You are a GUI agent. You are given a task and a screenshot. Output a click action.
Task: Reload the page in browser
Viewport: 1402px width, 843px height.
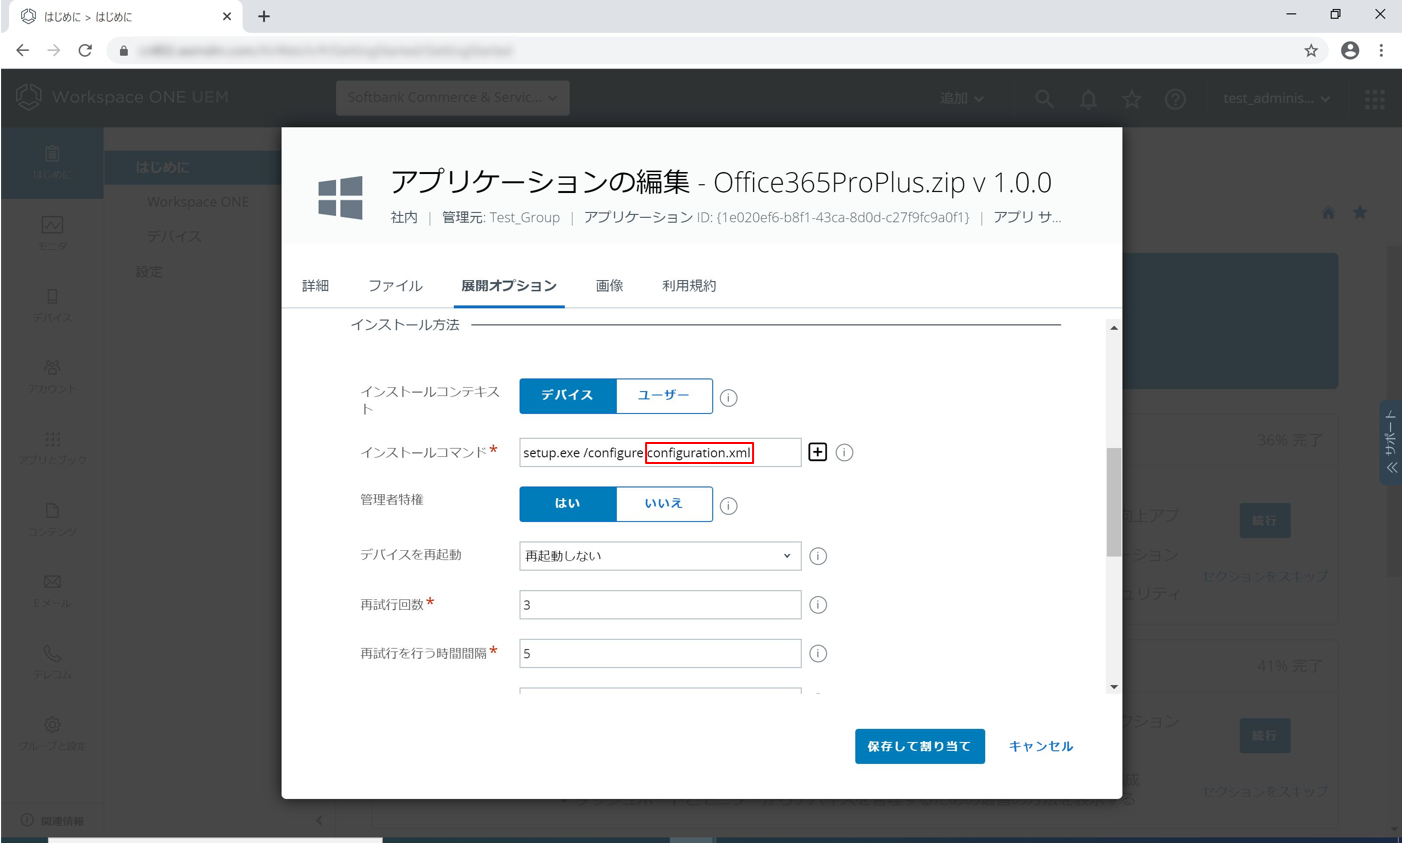[x=85, y=51]
